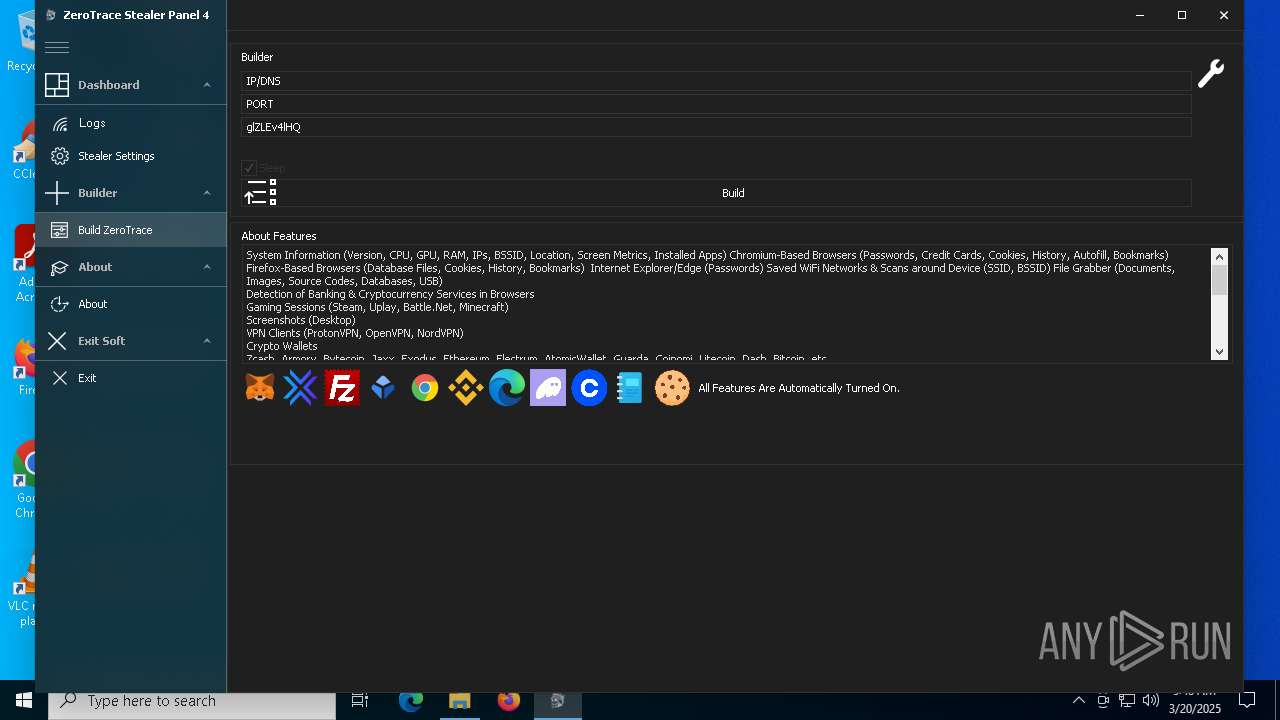Collapse the About section chevron
This screenshot has height=720, width=1280.
207,267
